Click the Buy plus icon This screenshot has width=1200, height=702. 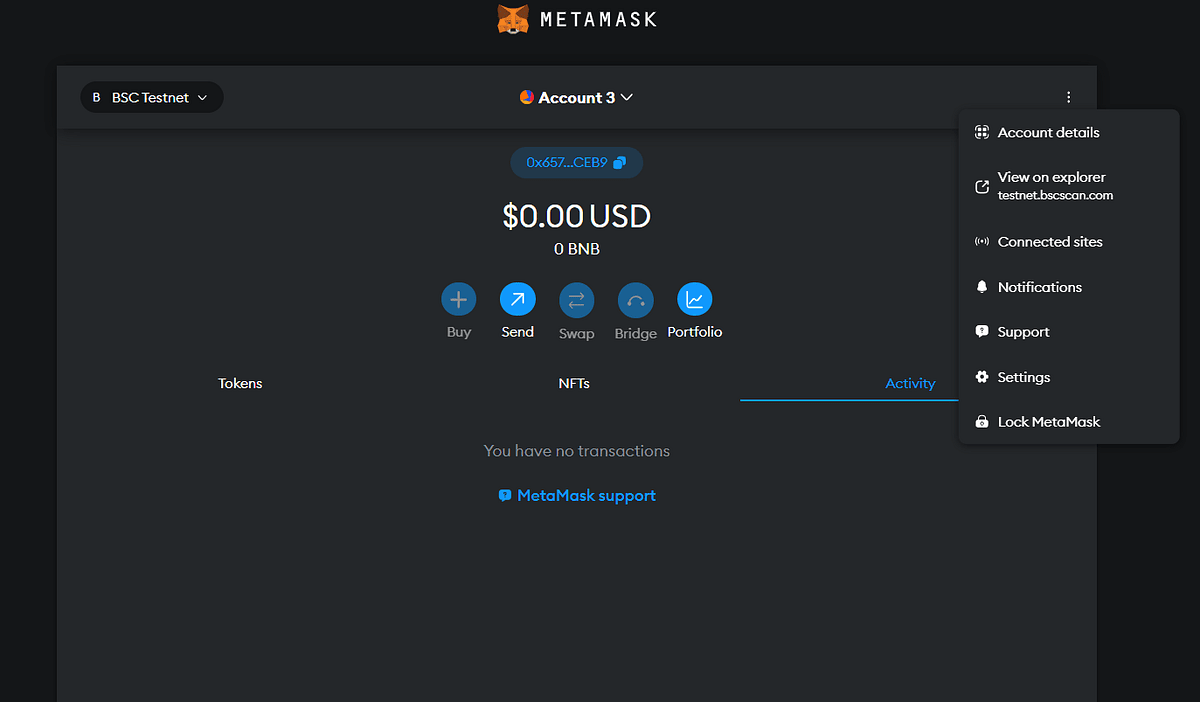click(x=458, y=299)
